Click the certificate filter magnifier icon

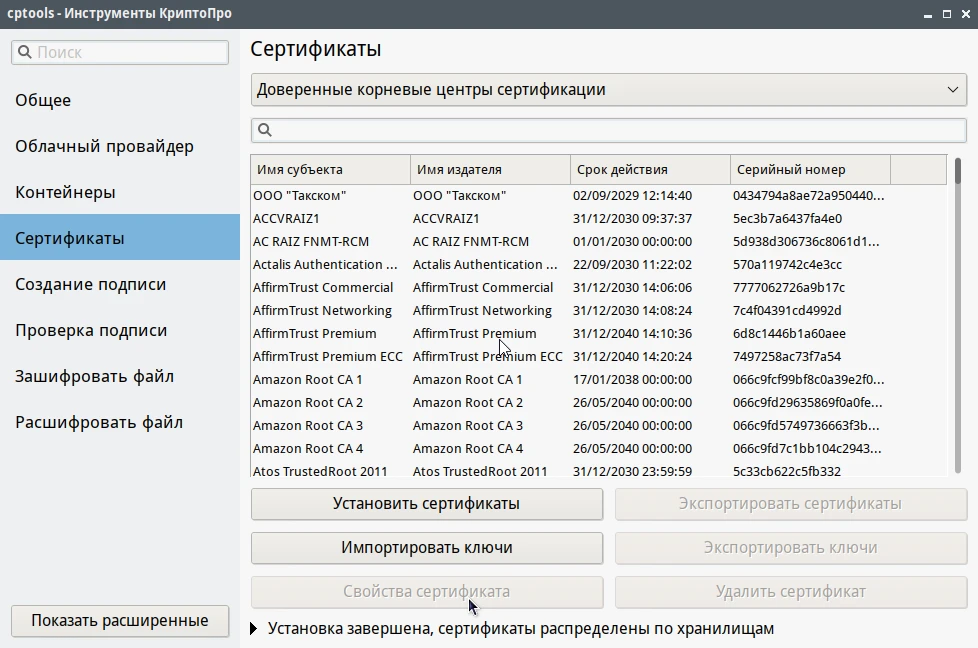264,130
